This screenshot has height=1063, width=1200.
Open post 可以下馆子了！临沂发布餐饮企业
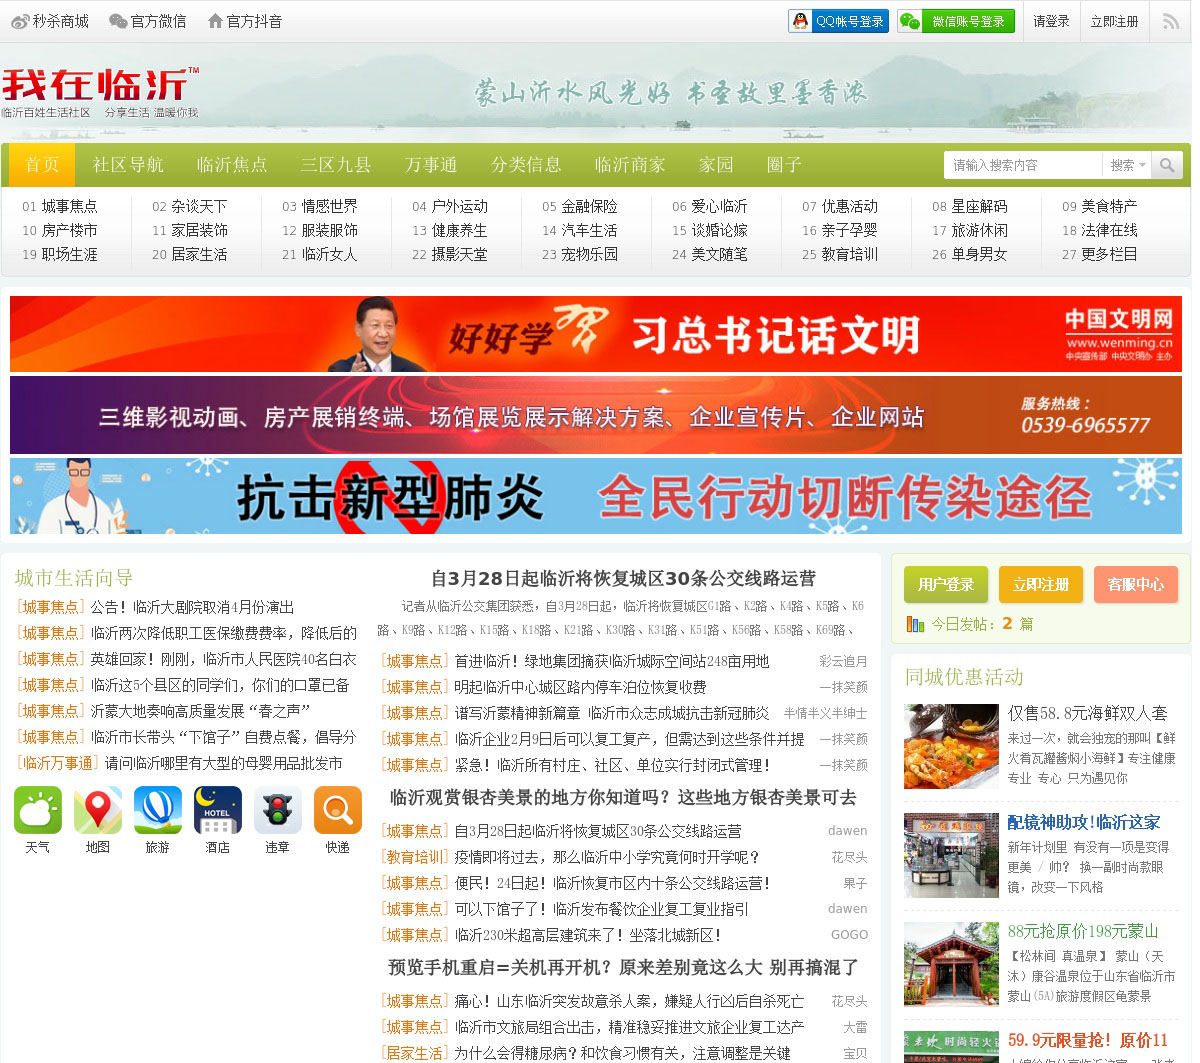tap(601, 909)
